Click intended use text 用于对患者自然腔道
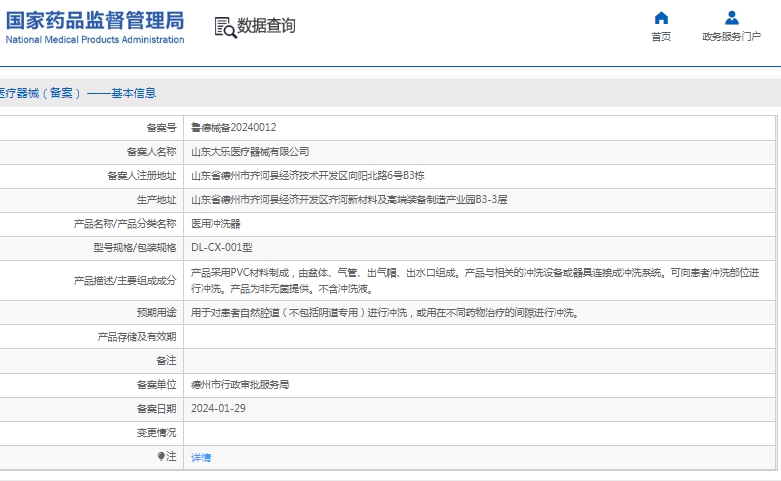 pyautogui.click(x=385, y=313)
